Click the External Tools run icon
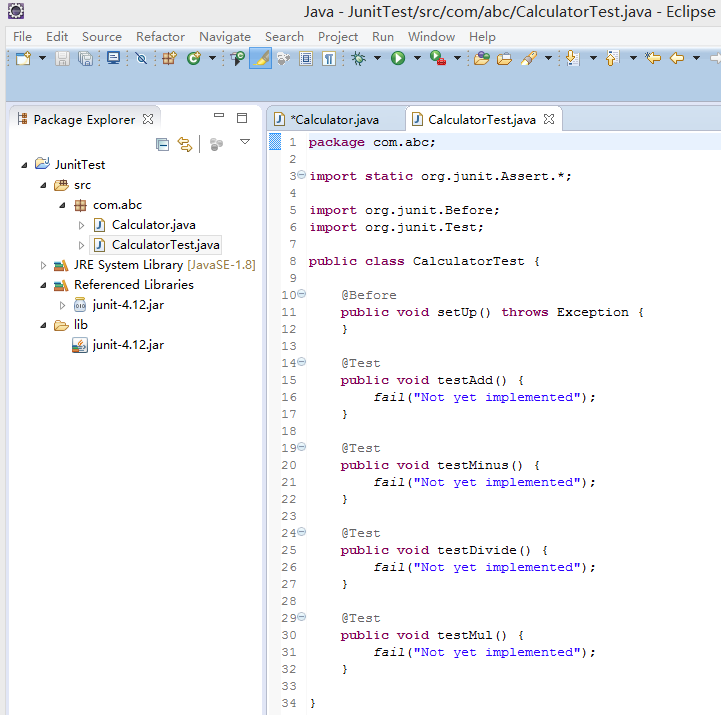The image size is (721, 715). [438, 58]
